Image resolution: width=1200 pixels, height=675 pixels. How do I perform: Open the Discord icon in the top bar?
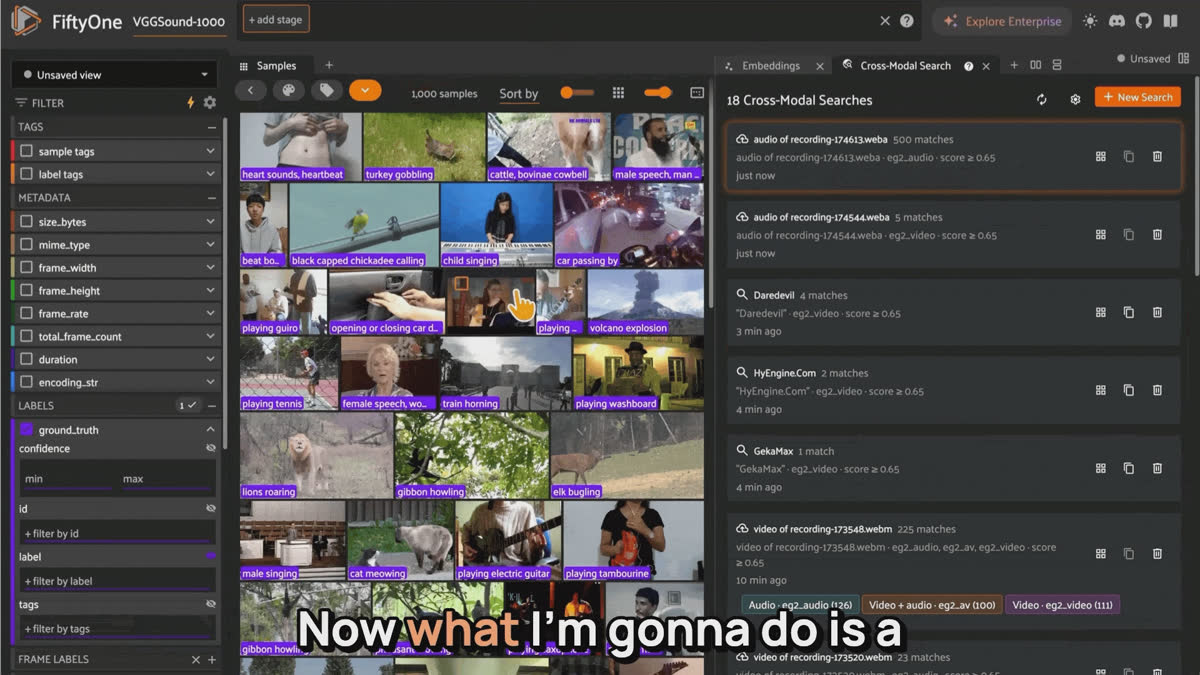[1117, 21]
